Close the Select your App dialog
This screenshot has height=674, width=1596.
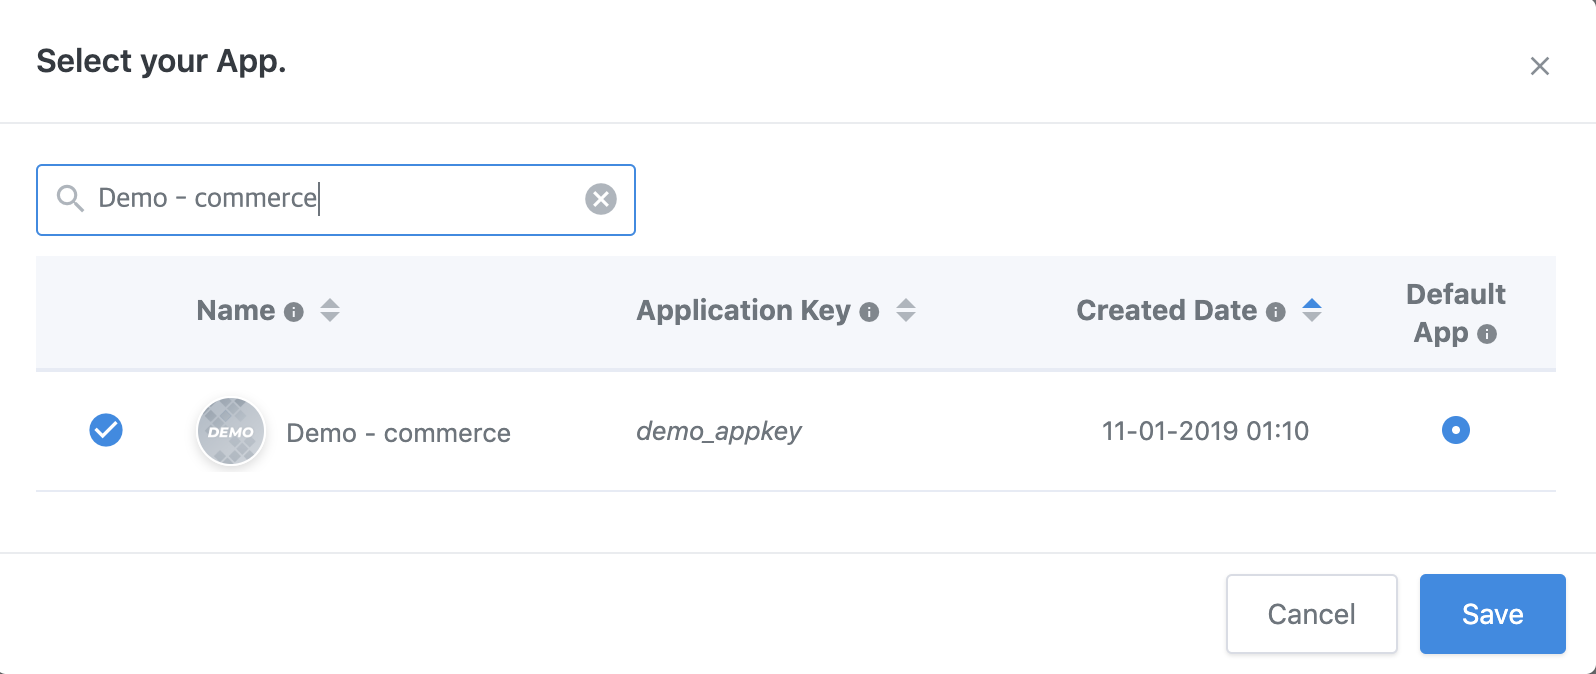[x=1539, y=66]
